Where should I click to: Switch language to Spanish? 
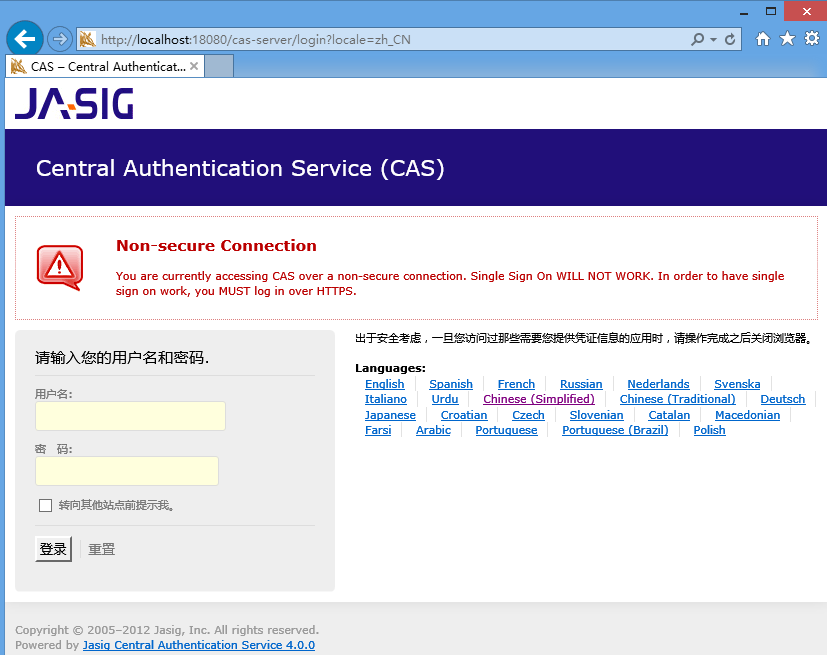(451, 384)
